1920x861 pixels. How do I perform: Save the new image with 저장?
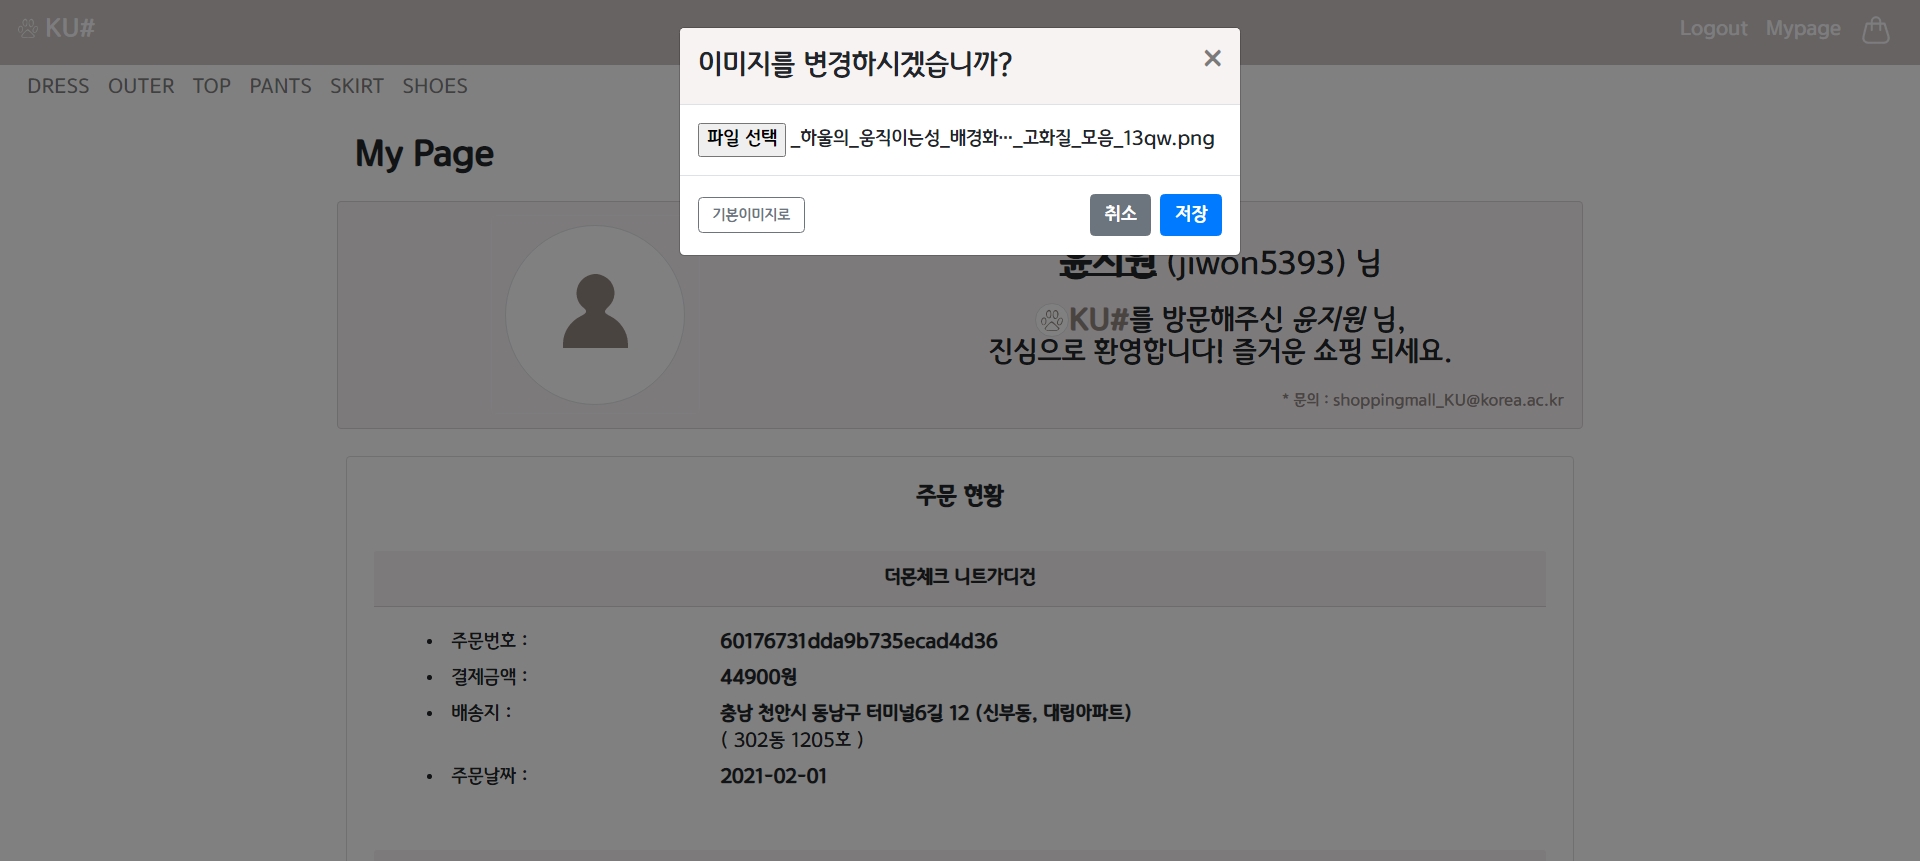click(1190, 215)
